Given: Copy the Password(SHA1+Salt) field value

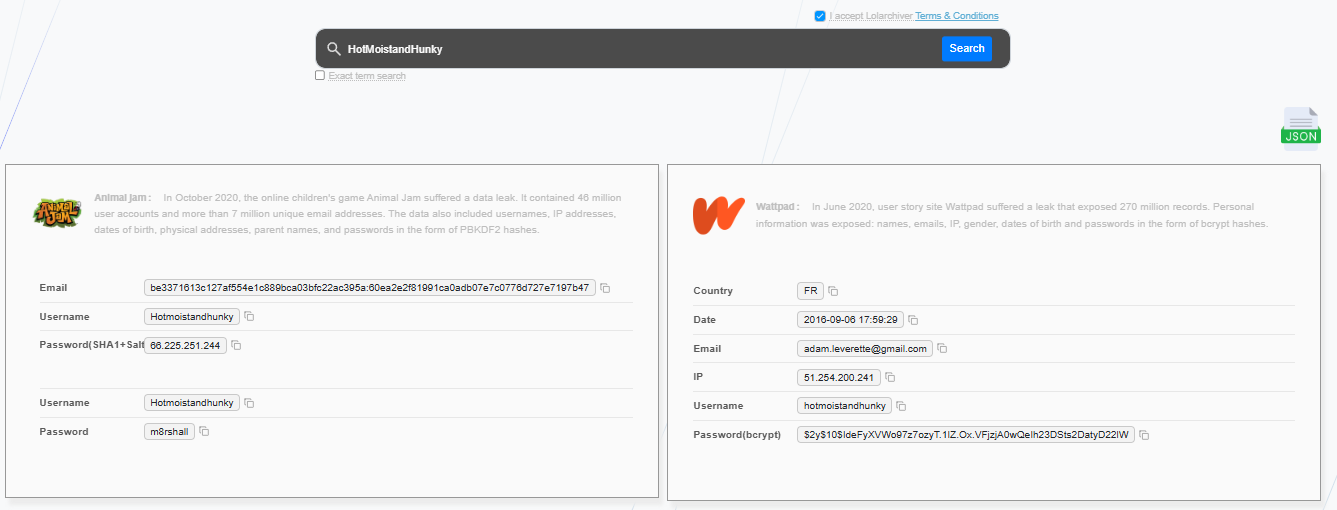Looking at the screenshot, I should (x=236, y=346).
